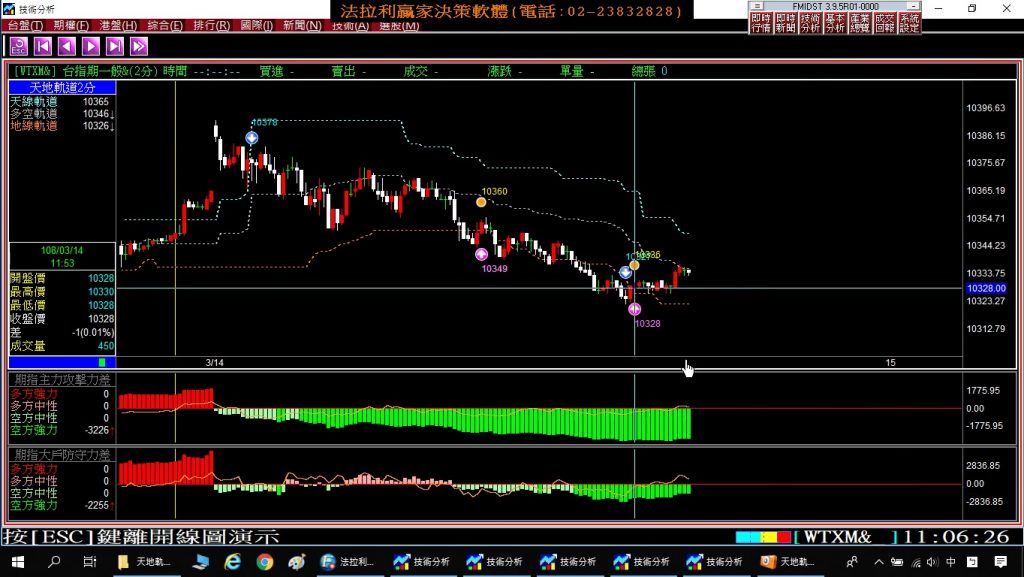Image resolution: width=1024 pixels, height=577 pixels.
Task: Open the 系統設定 system settings button
Action: (909, 23)
